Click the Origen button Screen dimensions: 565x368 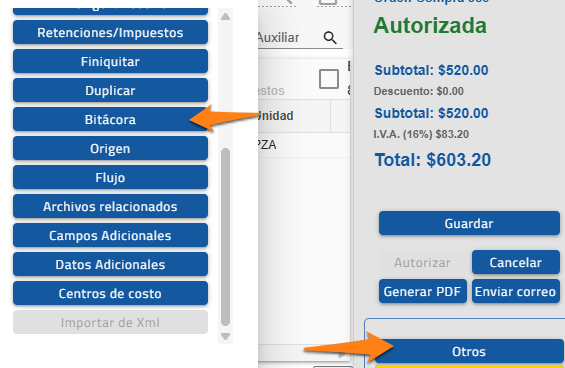110,148
